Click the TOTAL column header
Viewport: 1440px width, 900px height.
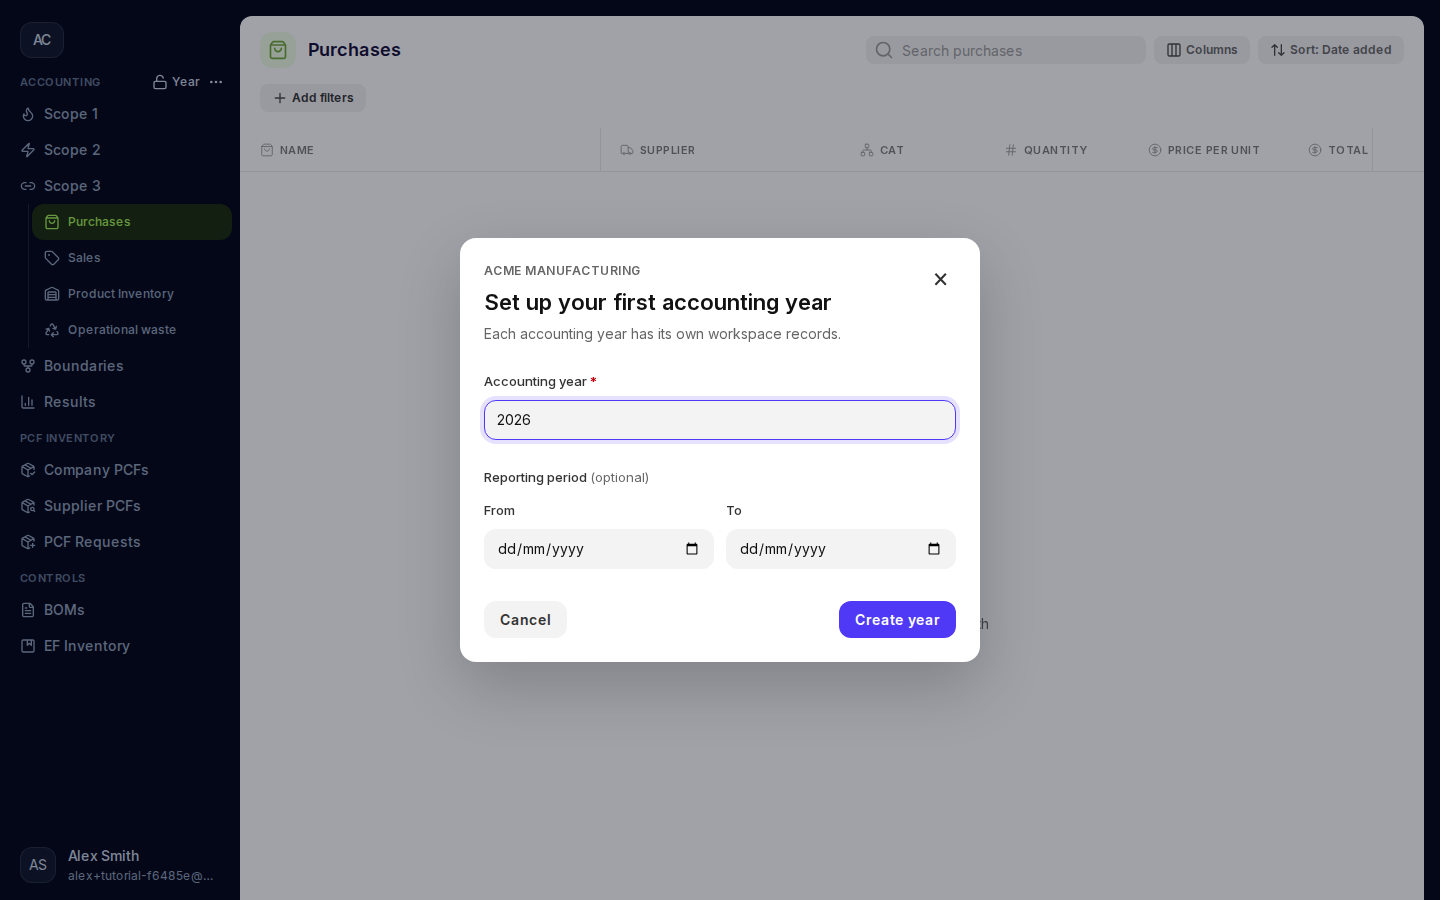click(1338, 150)
